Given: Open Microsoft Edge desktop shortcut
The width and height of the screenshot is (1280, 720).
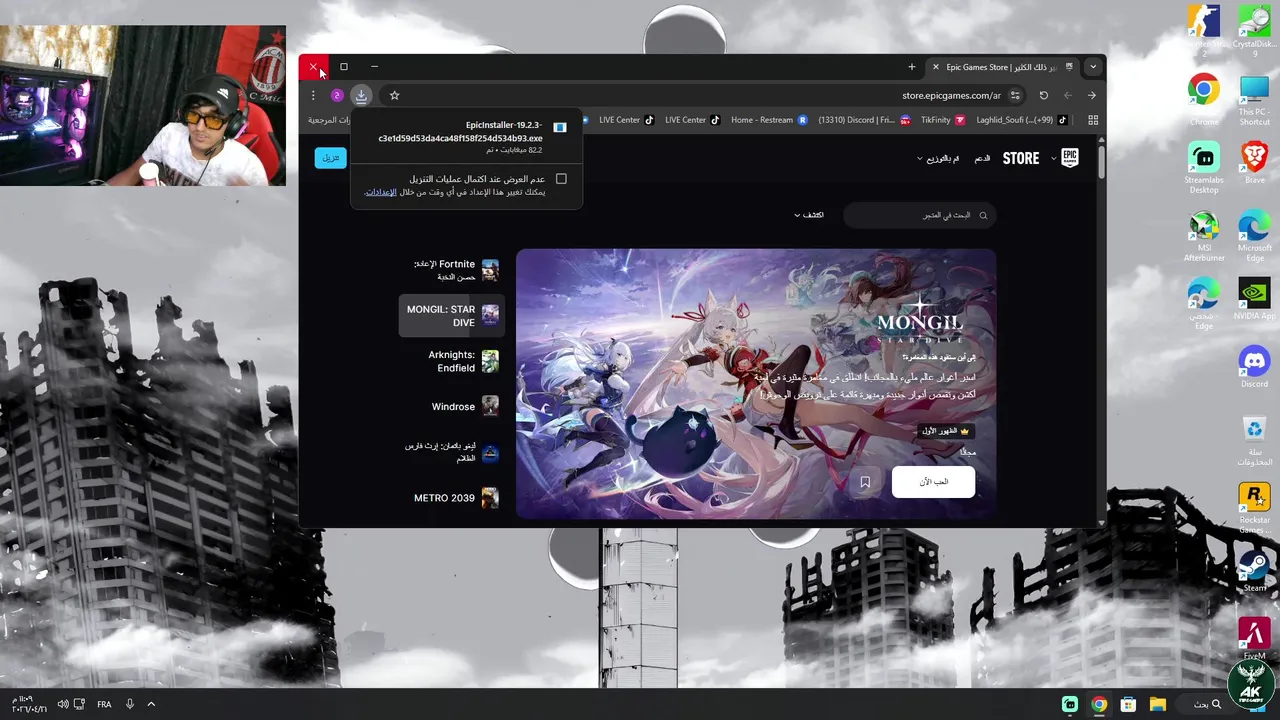Looking at the screenshot, I should (x=1254, y=235).
